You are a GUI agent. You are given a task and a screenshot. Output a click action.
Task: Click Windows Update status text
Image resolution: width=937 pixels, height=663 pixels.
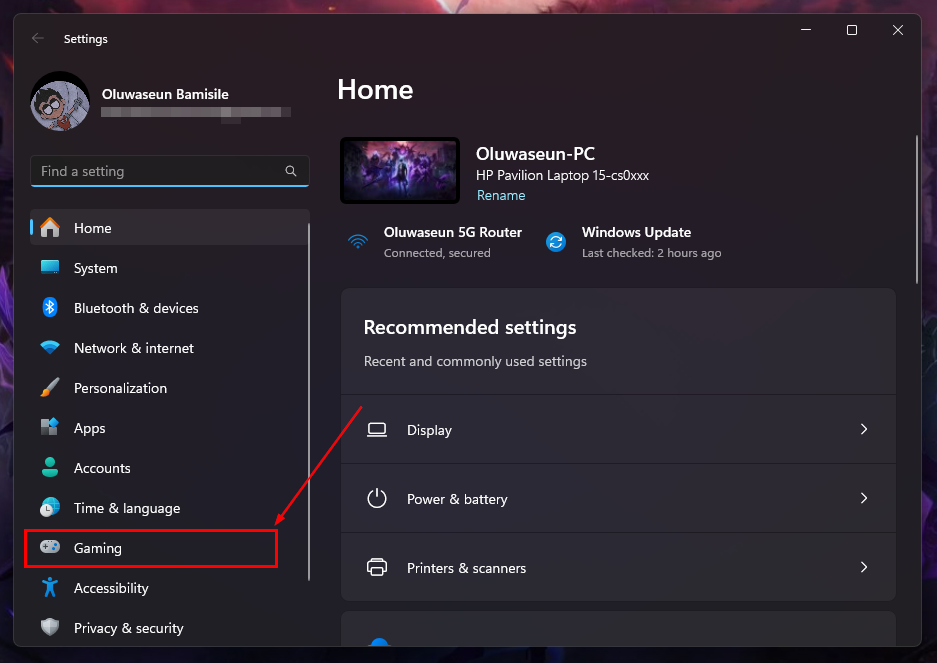[x=636, y=232]
